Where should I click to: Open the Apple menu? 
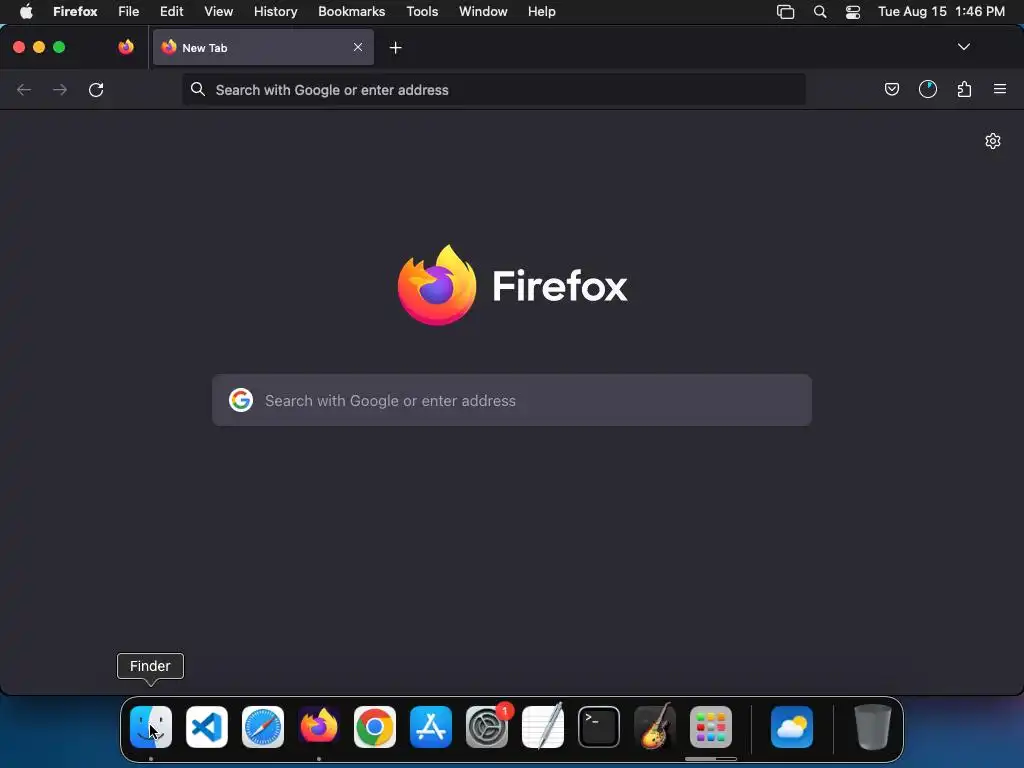(26, 12)
